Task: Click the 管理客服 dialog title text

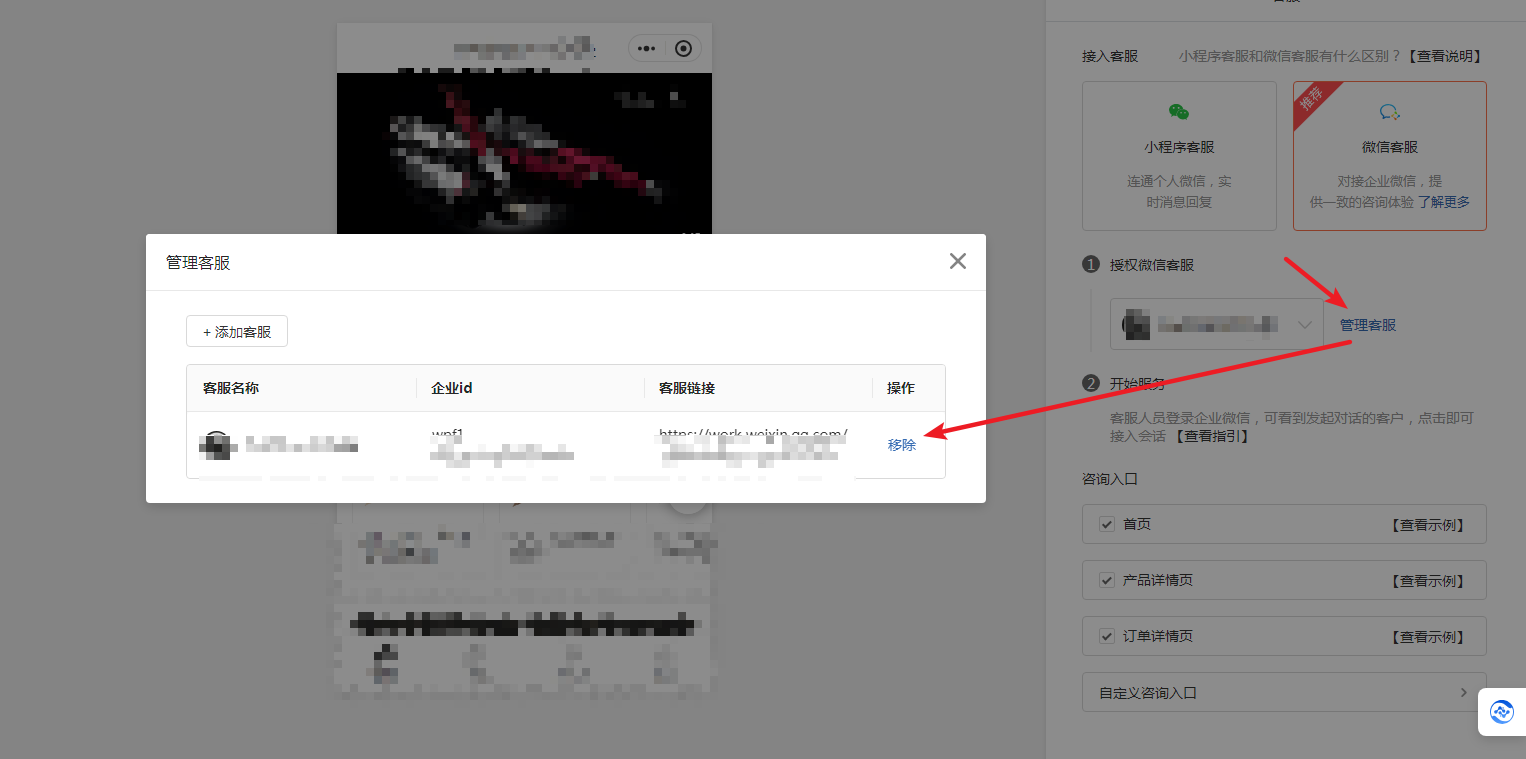Action: [198, 262]
